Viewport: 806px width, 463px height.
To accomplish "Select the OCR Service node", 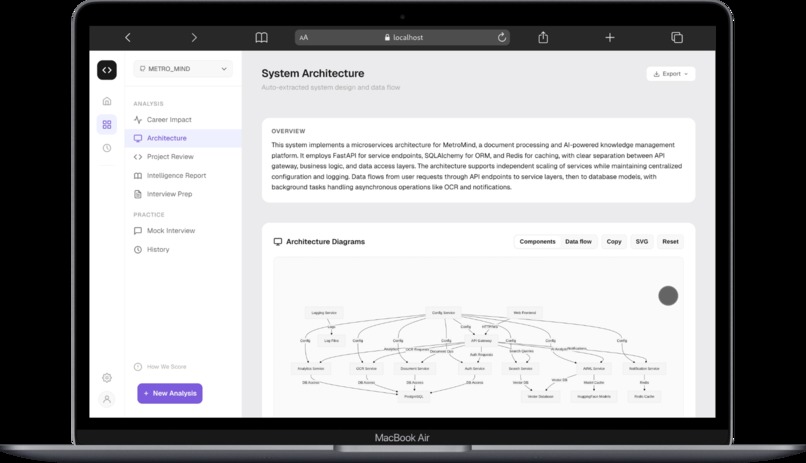I will click(366, 368).
